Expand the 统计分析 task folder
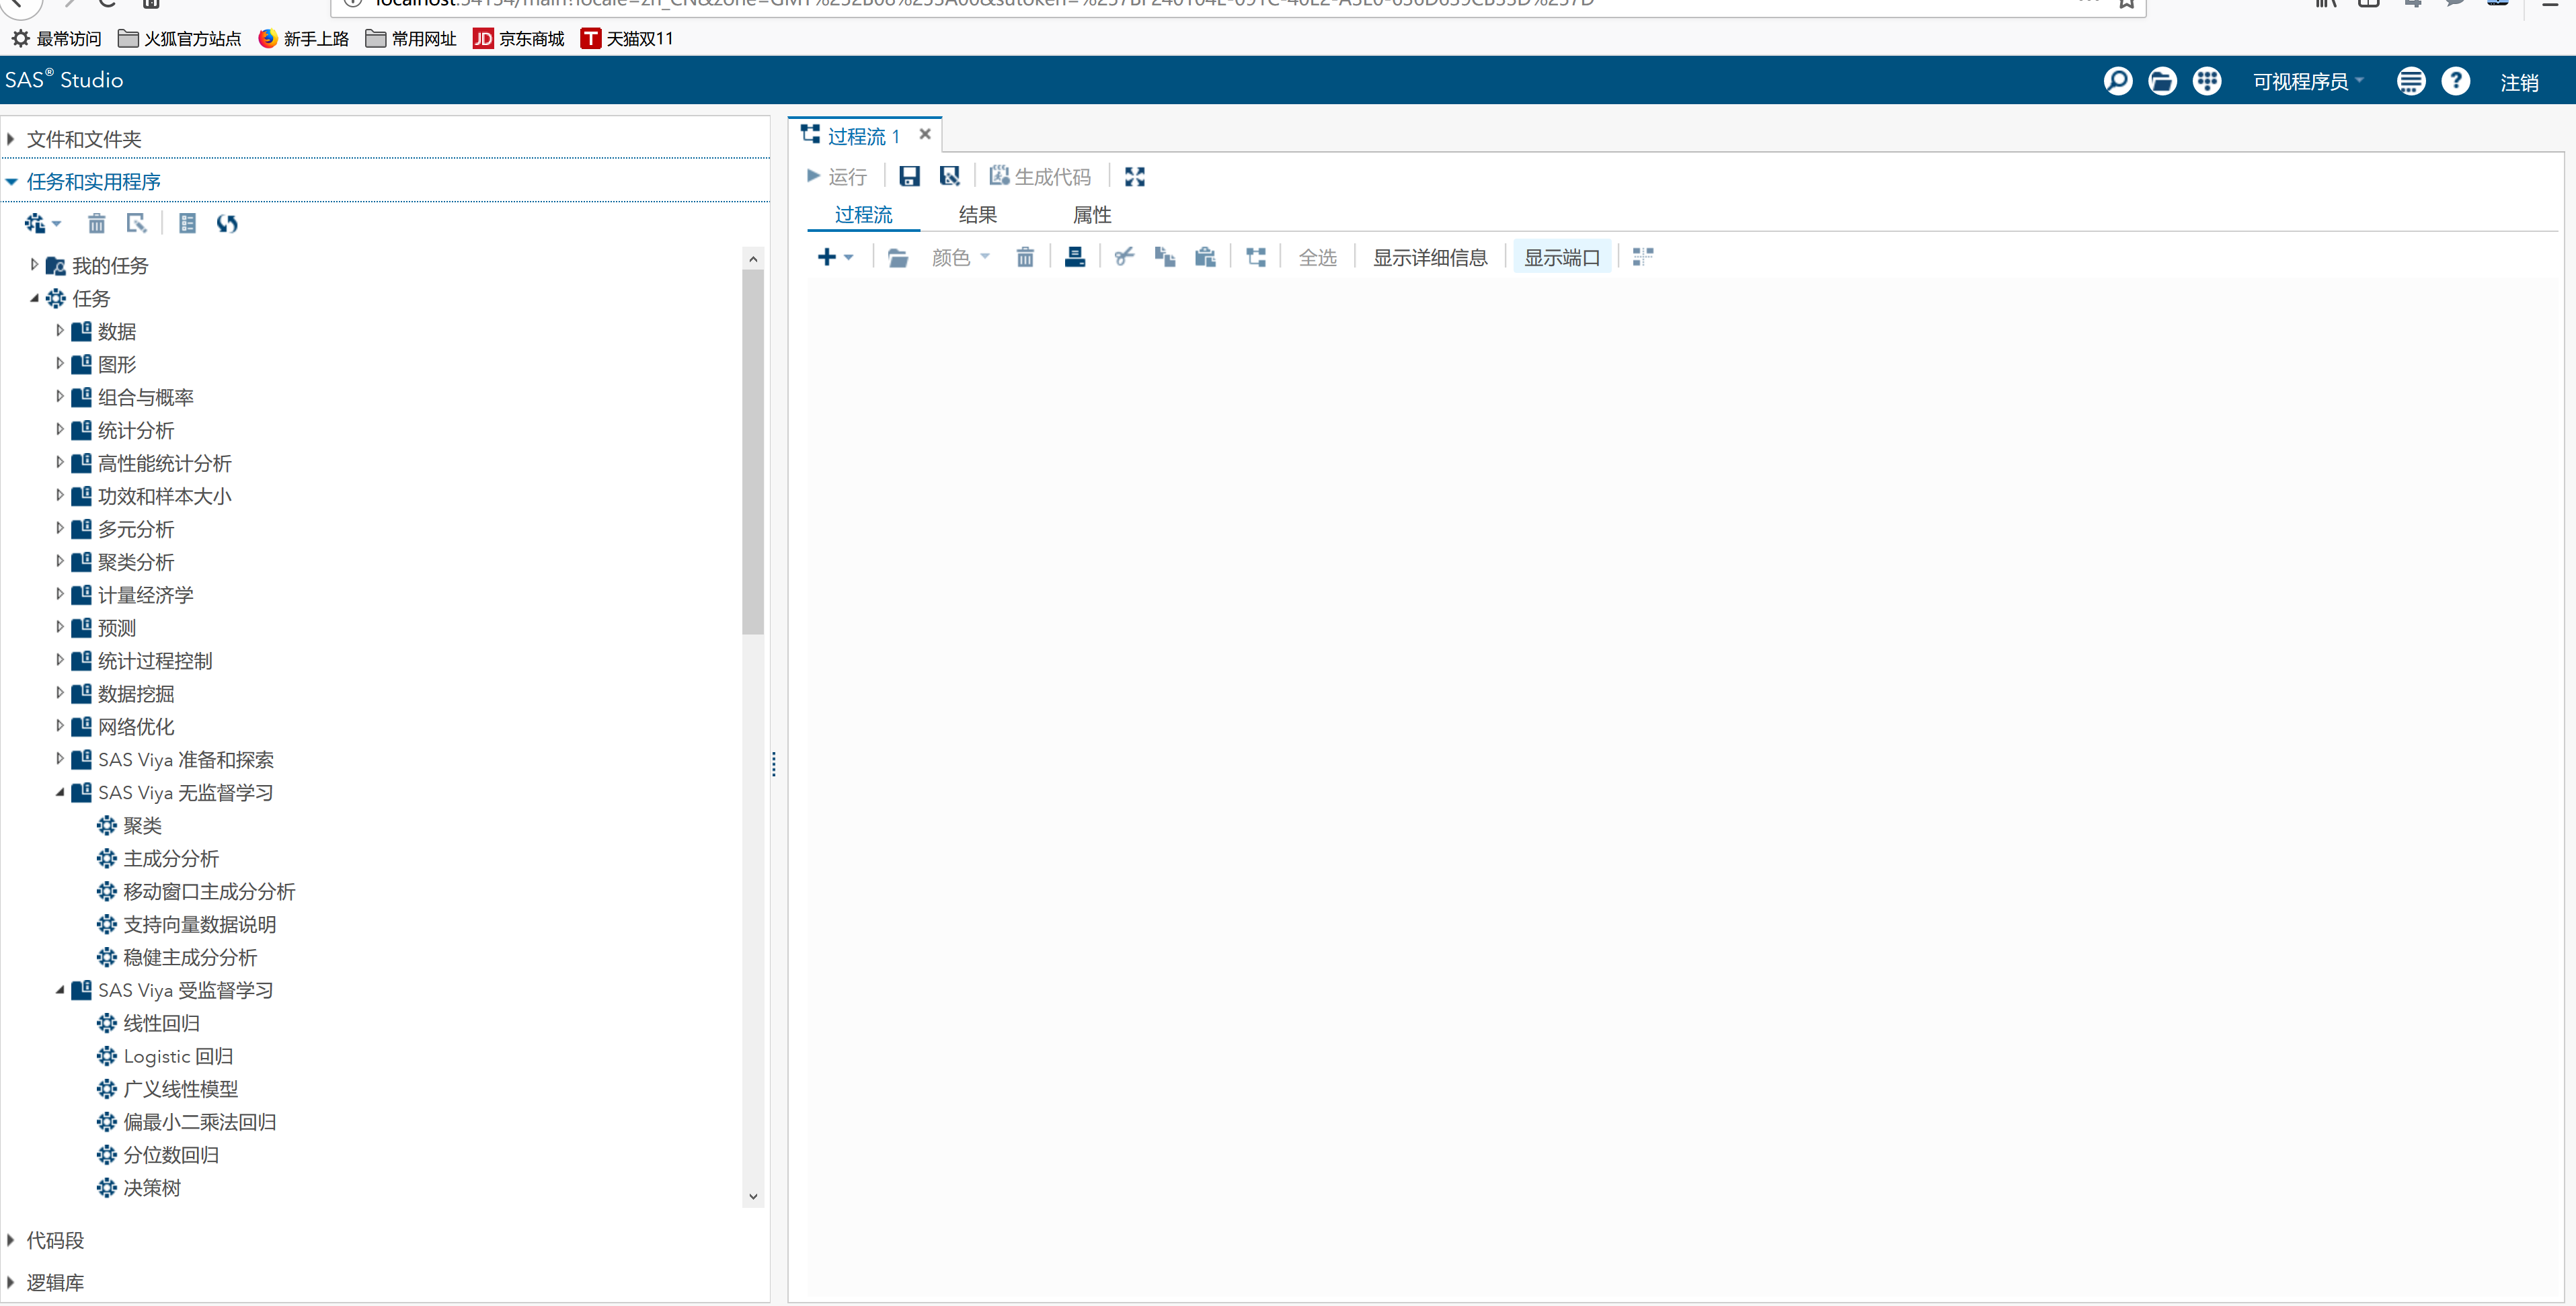 [60, 430]
